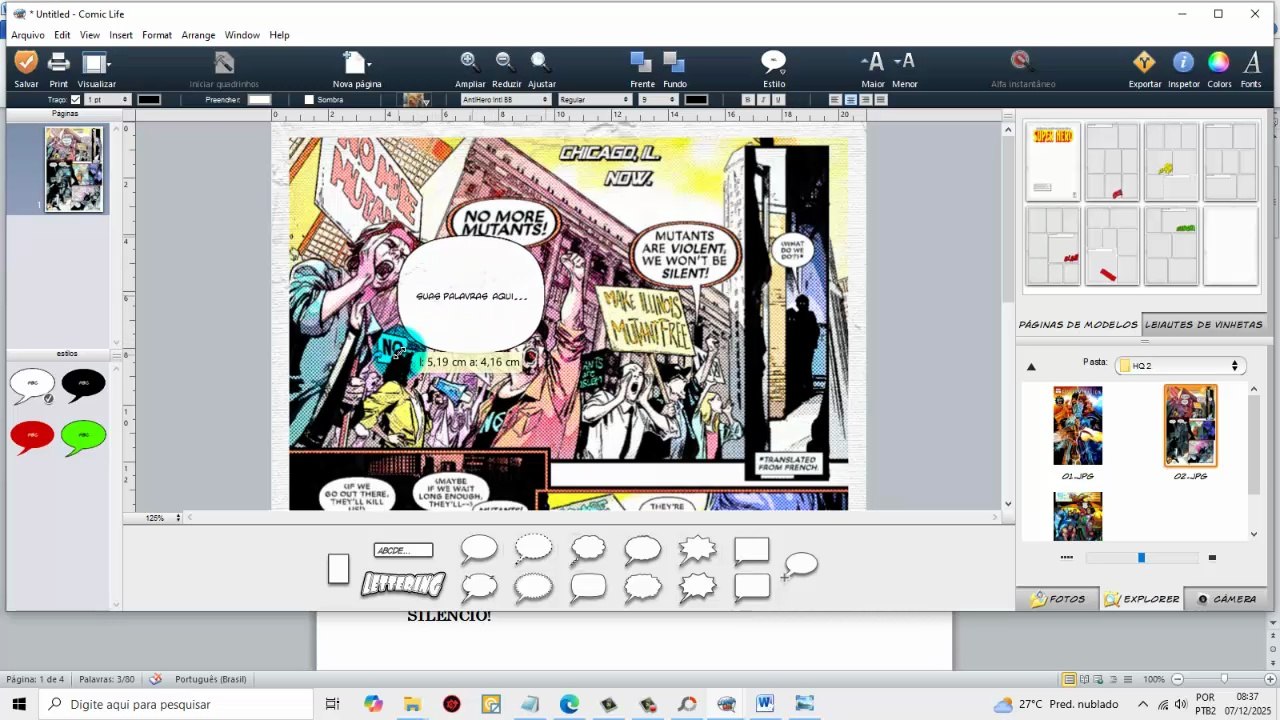
Task: Open the Regular font style dropdown
Action: coord(594,100)
